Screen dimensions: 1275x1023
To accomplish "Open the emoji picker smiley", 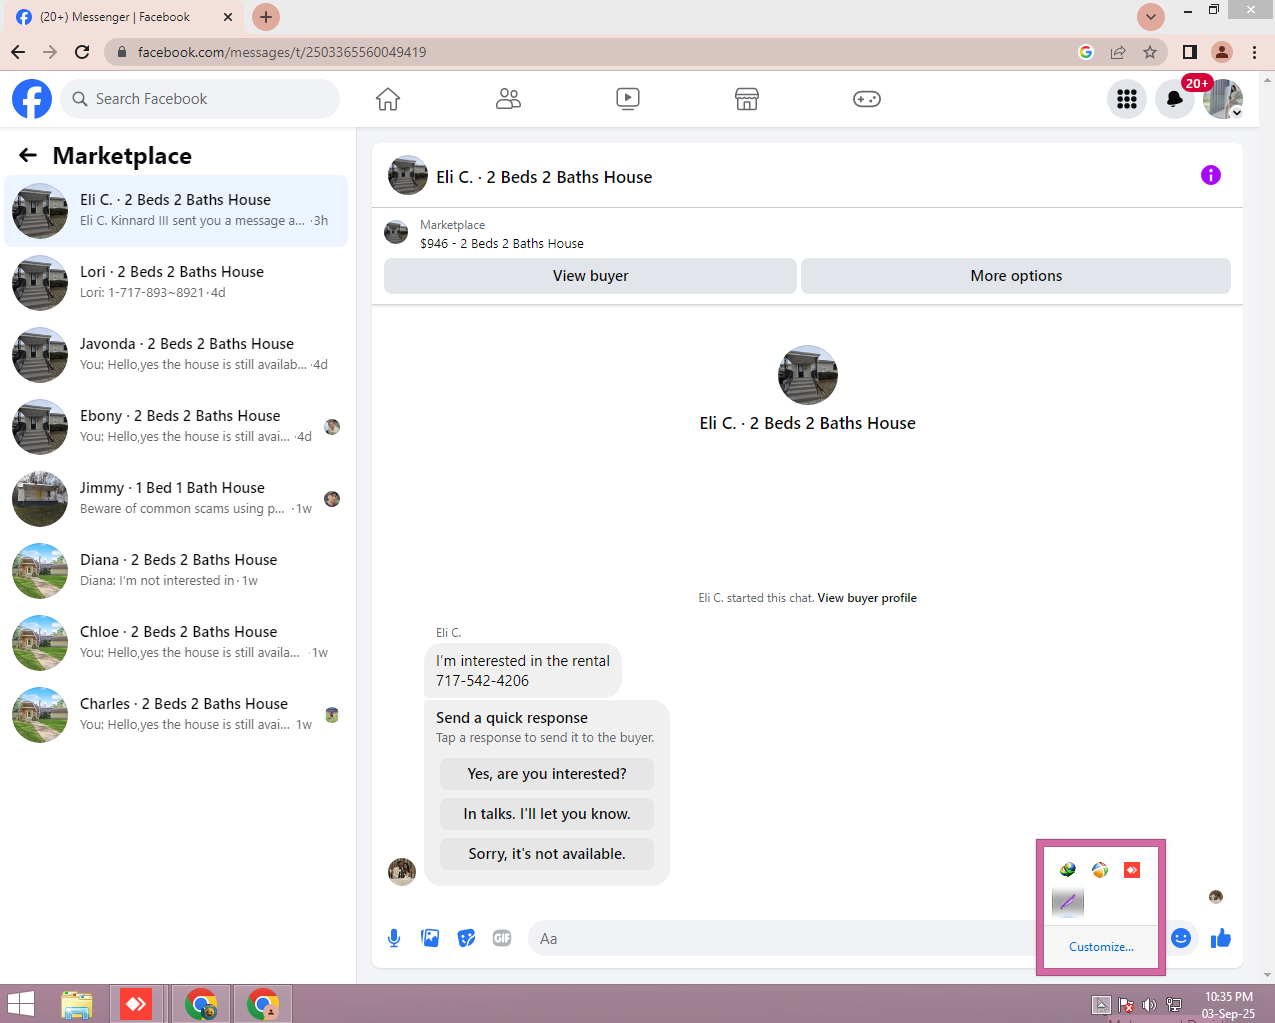I will 1181,938.
